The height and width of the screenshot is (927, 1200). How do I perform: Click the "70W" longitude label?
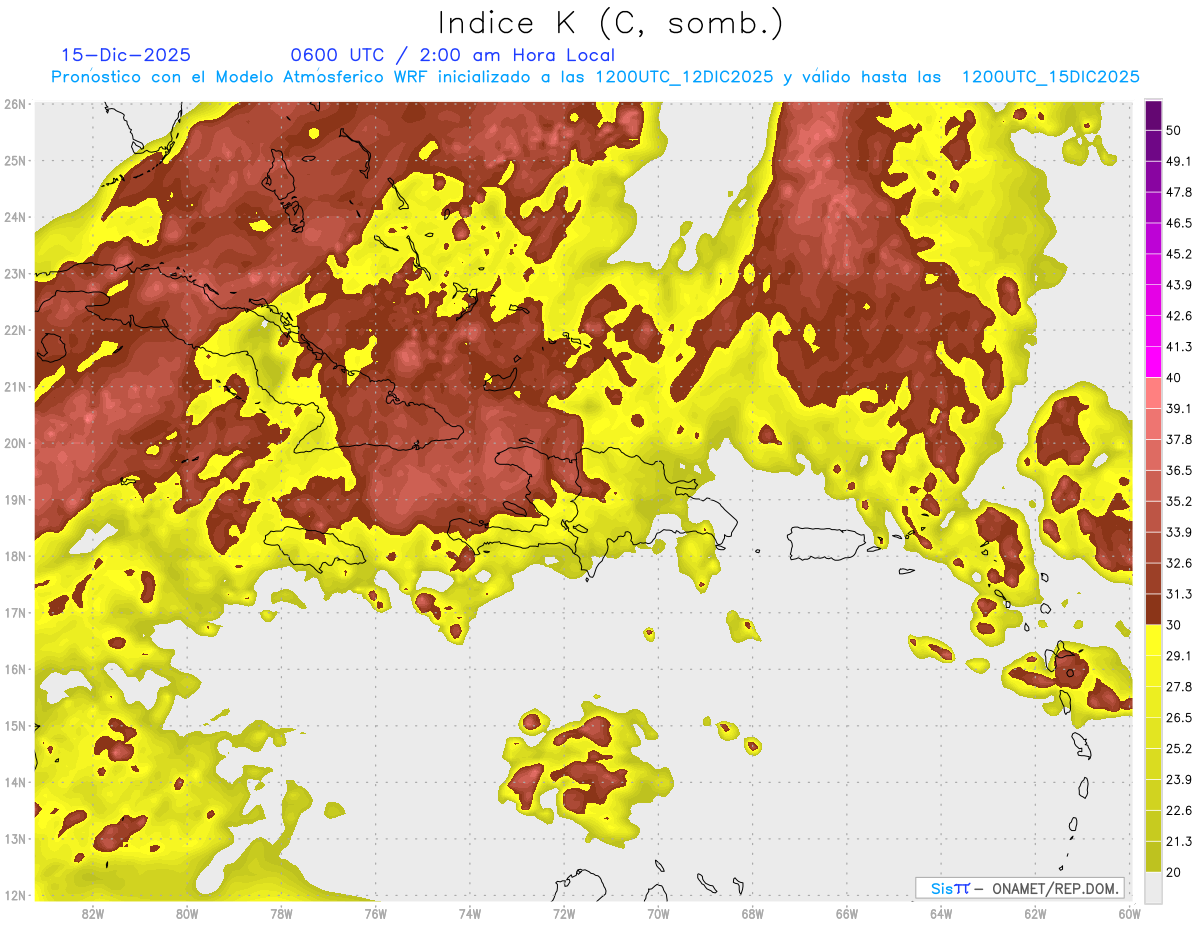(x=658, y=914)
